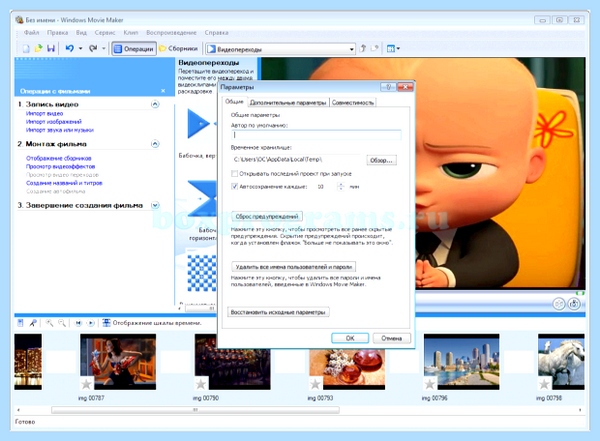Click the New project icon
The height and width of the screenshot is (441, 600).
[26, 49]
